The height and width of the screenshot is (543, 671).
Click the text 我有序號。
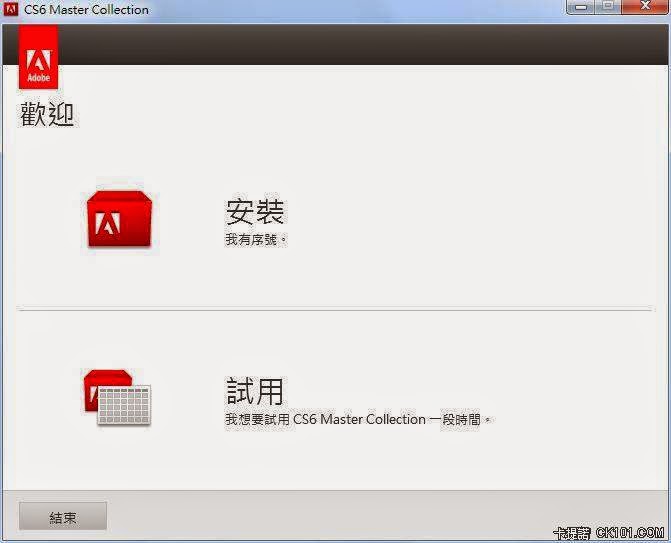pyautogui.click(x=256, y=240)
